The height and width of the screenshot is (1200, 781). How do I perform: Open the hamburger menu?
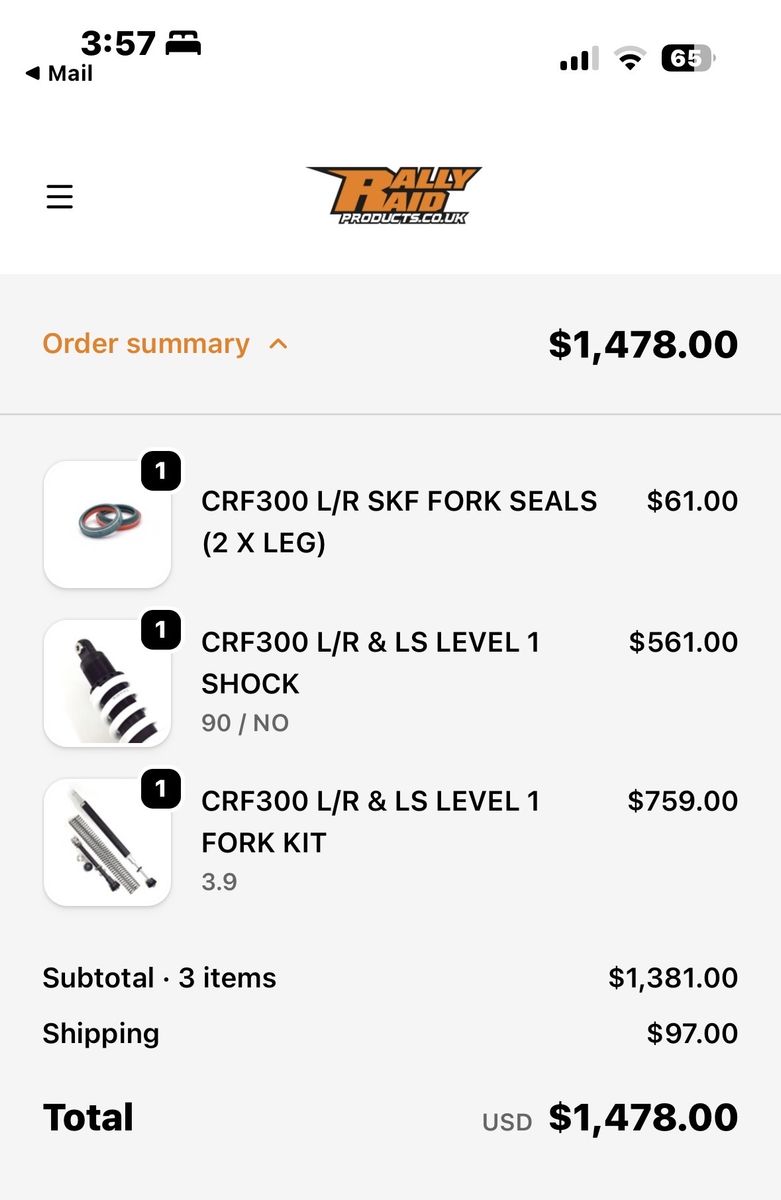pyautogui.click(x=60, y=197)
